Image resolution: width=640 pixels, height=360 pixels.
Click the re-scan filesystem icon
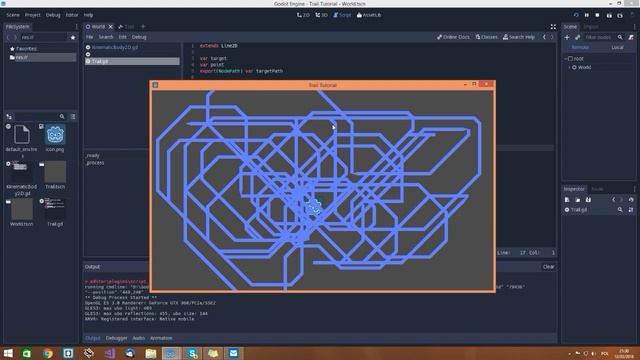pos(9,117)
